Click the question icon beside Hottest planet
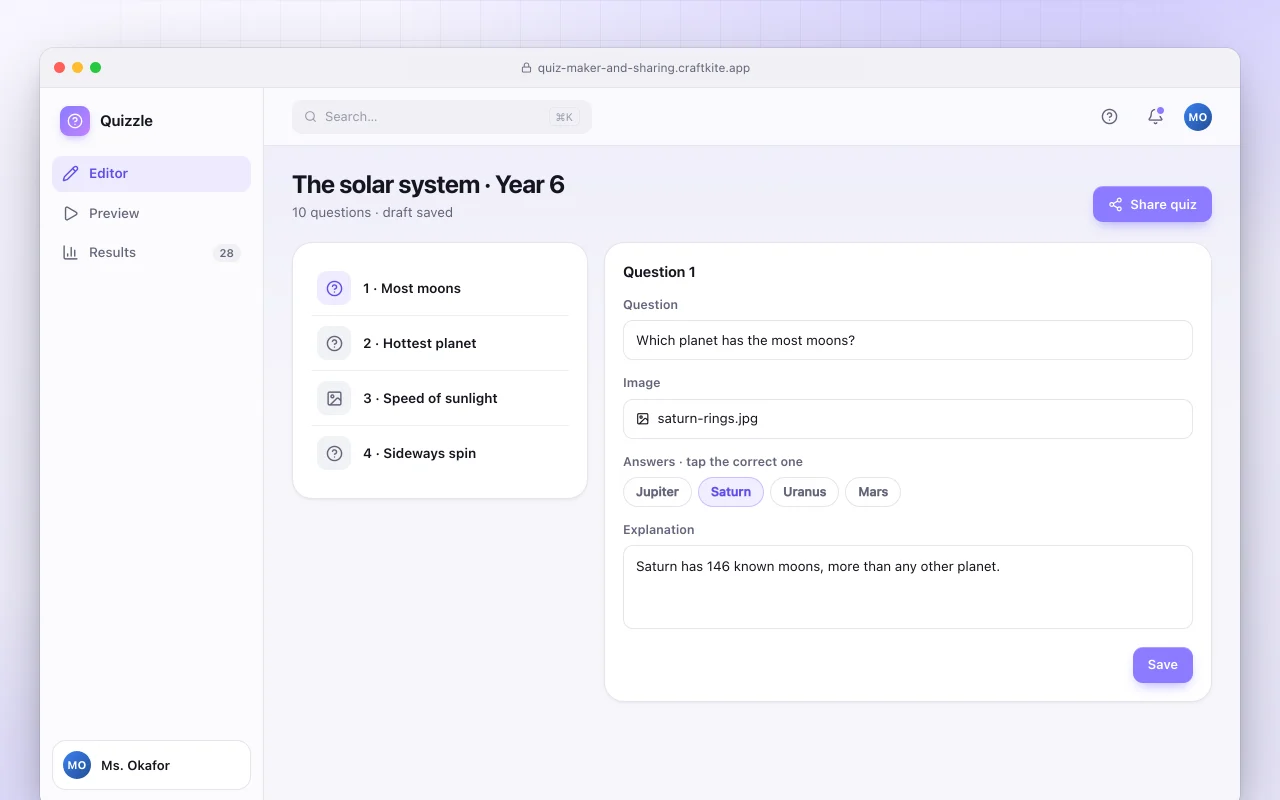Viewport: 1280px width, 800px height. 334,343
